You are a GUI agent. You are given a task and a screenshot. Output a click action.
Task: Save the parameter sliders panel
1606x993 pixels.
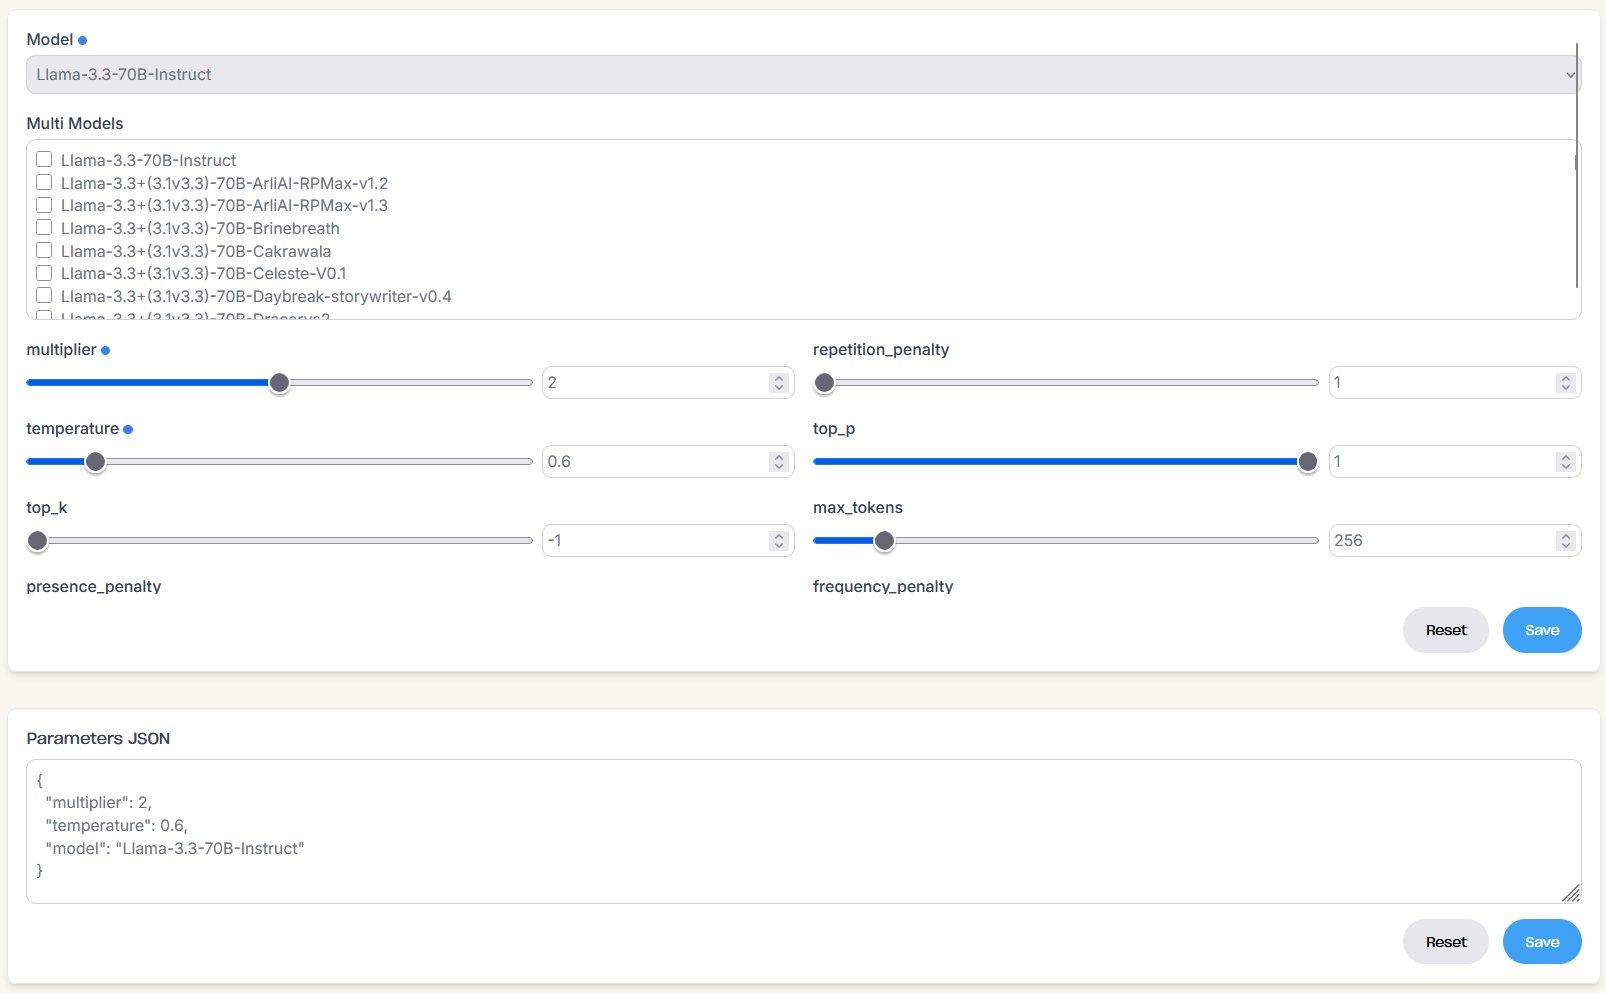(x=1542, y=630)
